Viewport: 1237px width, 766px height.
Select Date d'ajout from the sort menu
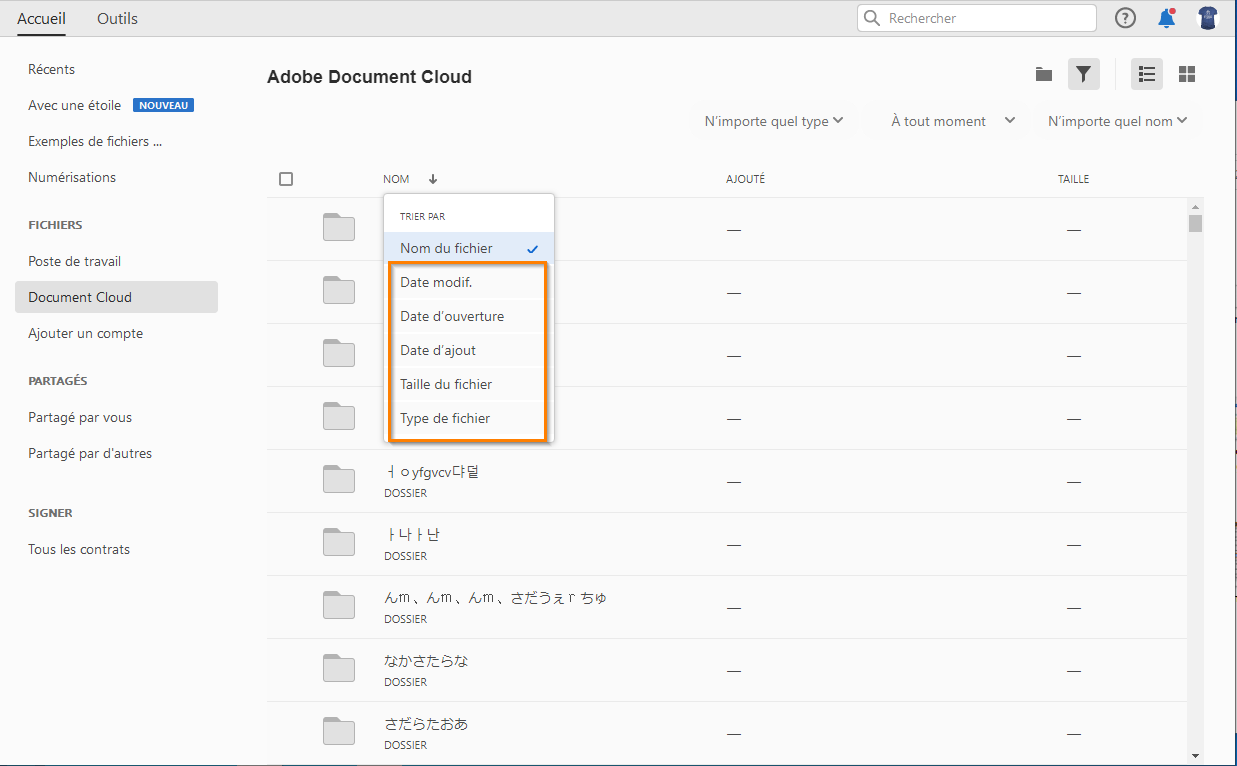click(439, 350)
